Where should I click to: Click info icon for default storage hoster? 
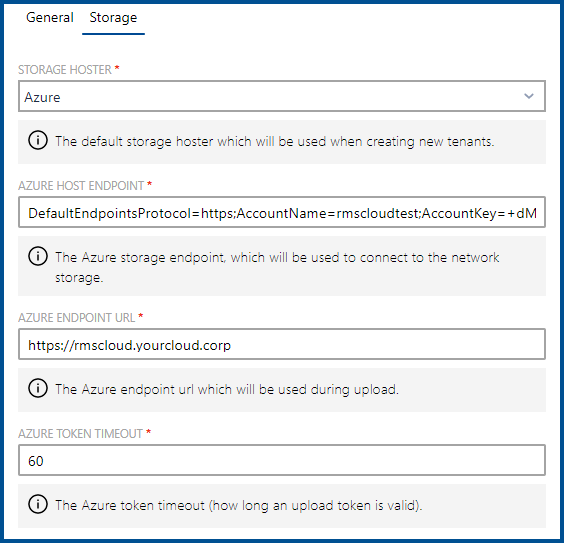click(x=38, y=140)
